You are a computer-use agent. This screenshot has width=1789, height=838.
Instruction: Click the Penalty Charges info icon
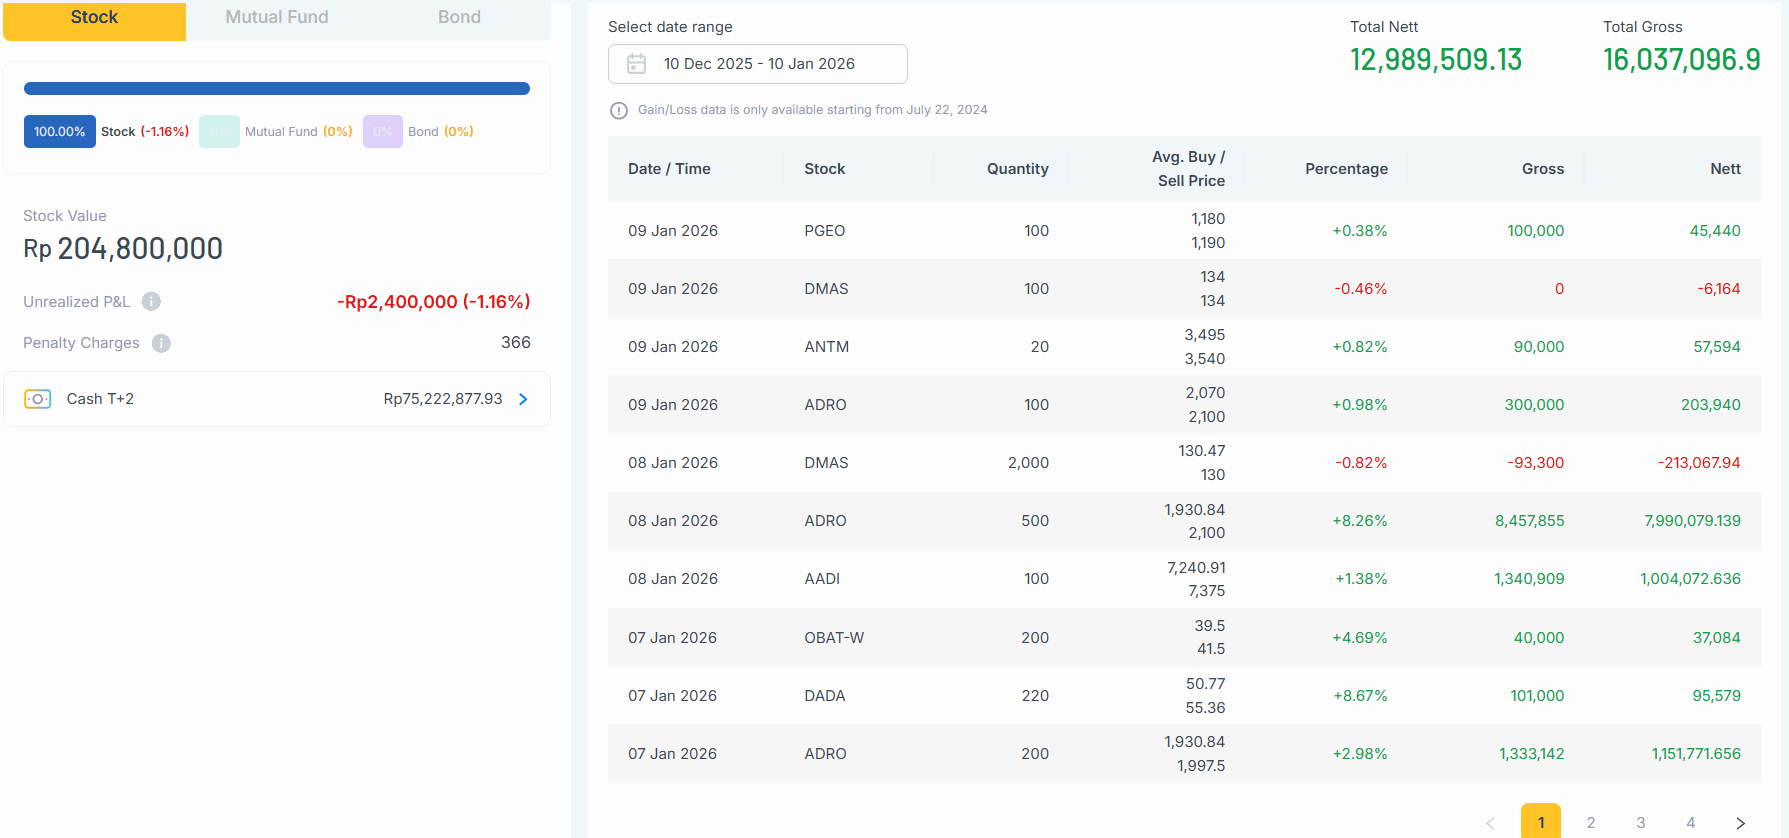161,343
